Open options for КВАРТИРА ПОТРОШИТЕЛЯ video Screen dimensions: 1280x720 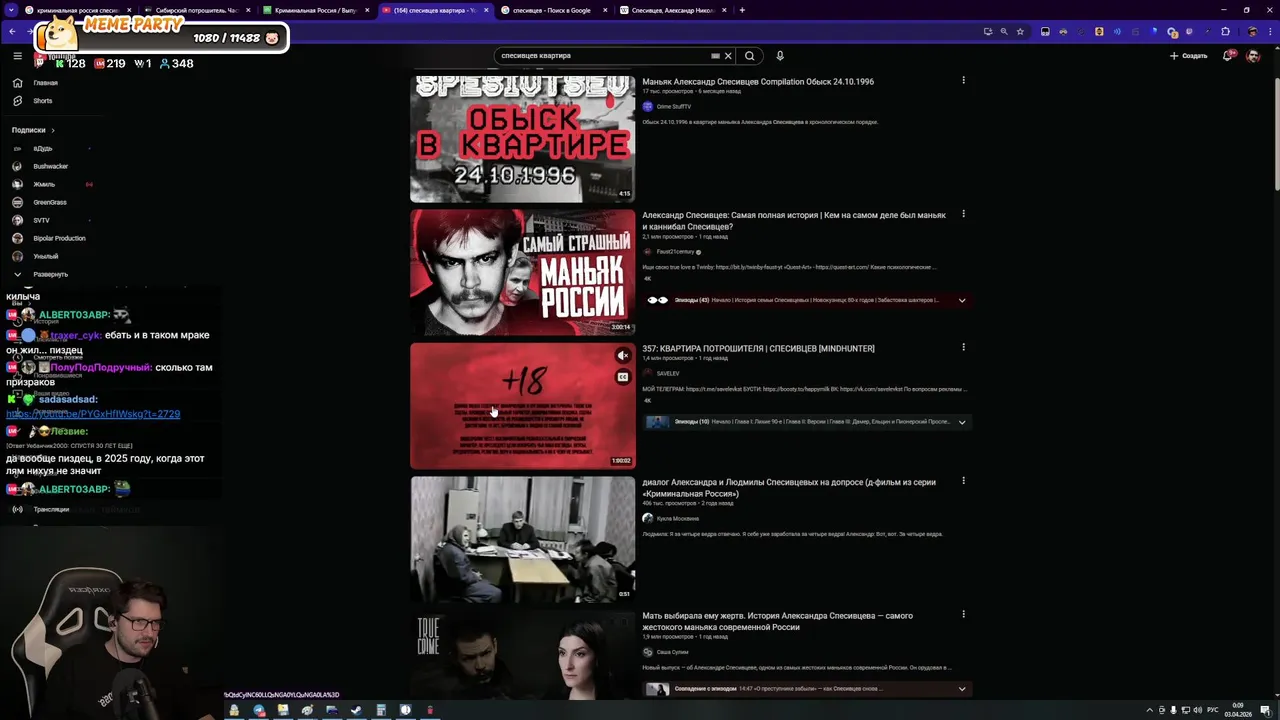point(963,347)
